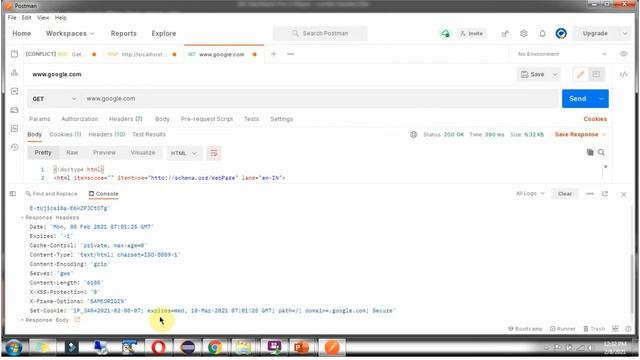Toggle two-pane view icon in status bar

(615, 329)
